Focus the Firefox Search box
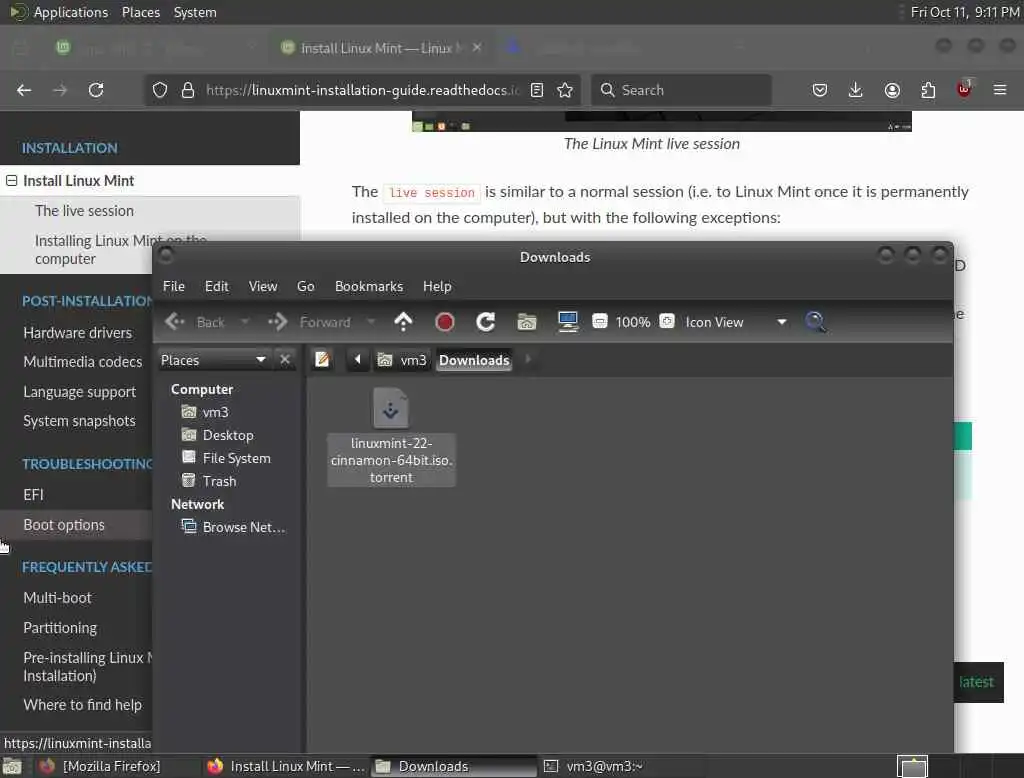Viewport: 1024px width, 778px height. pyautogui.click(x=681, y=90)
